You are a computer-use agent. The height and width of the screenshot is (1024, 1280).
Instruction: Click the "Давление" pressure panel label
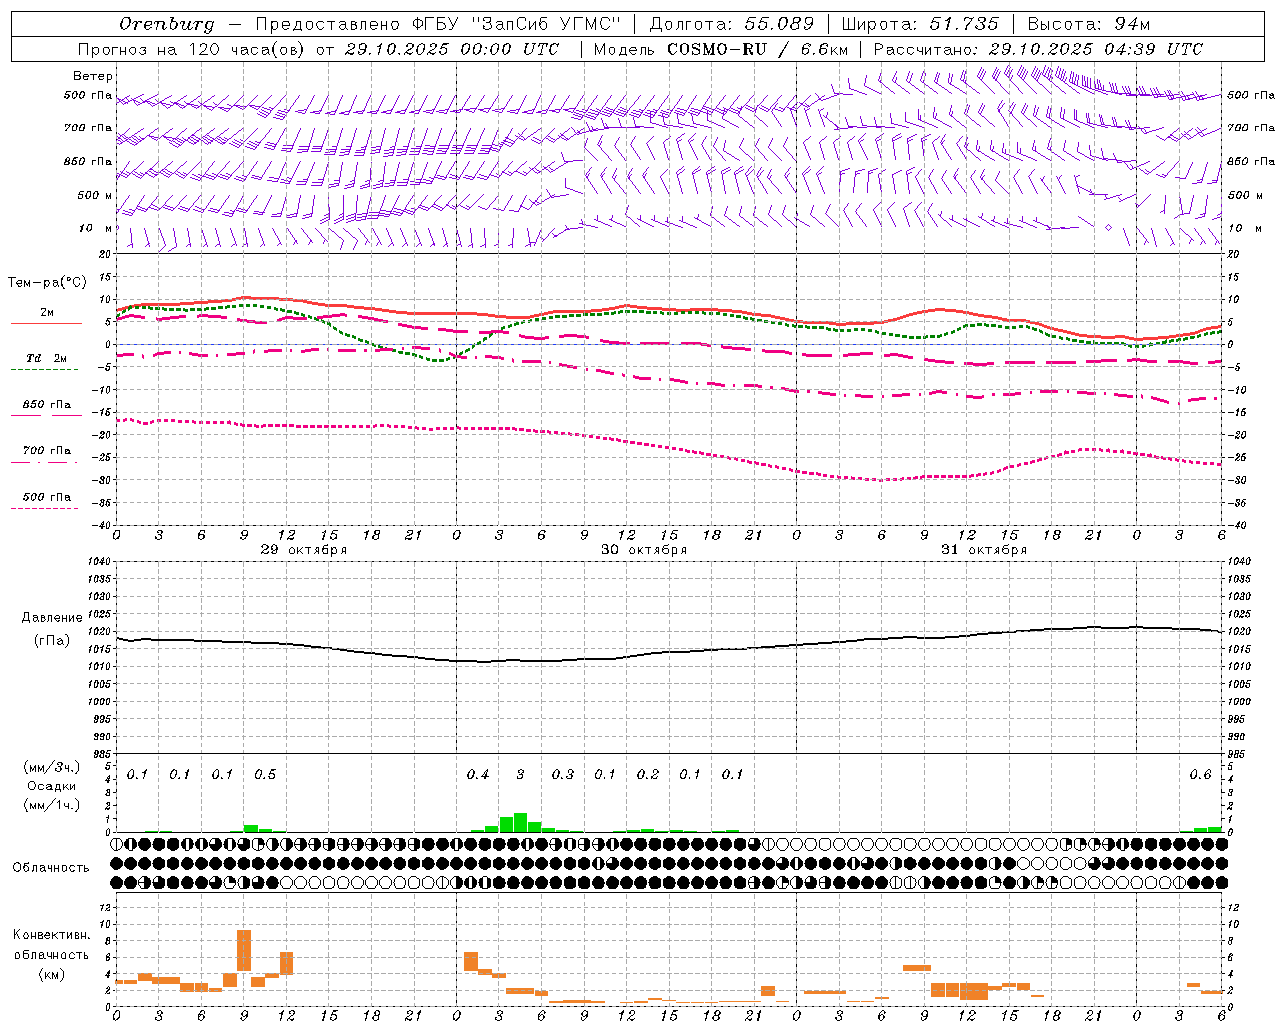52,618
